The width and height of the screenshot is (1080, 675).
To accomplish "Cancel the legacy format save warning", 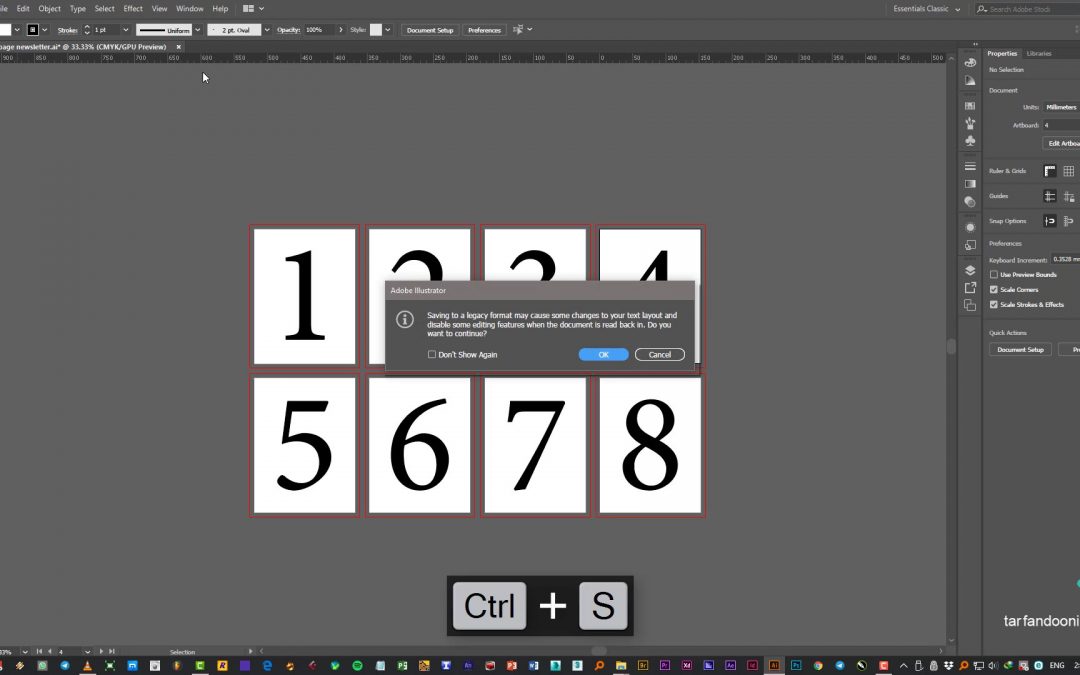I will click(x=659, y=355).
